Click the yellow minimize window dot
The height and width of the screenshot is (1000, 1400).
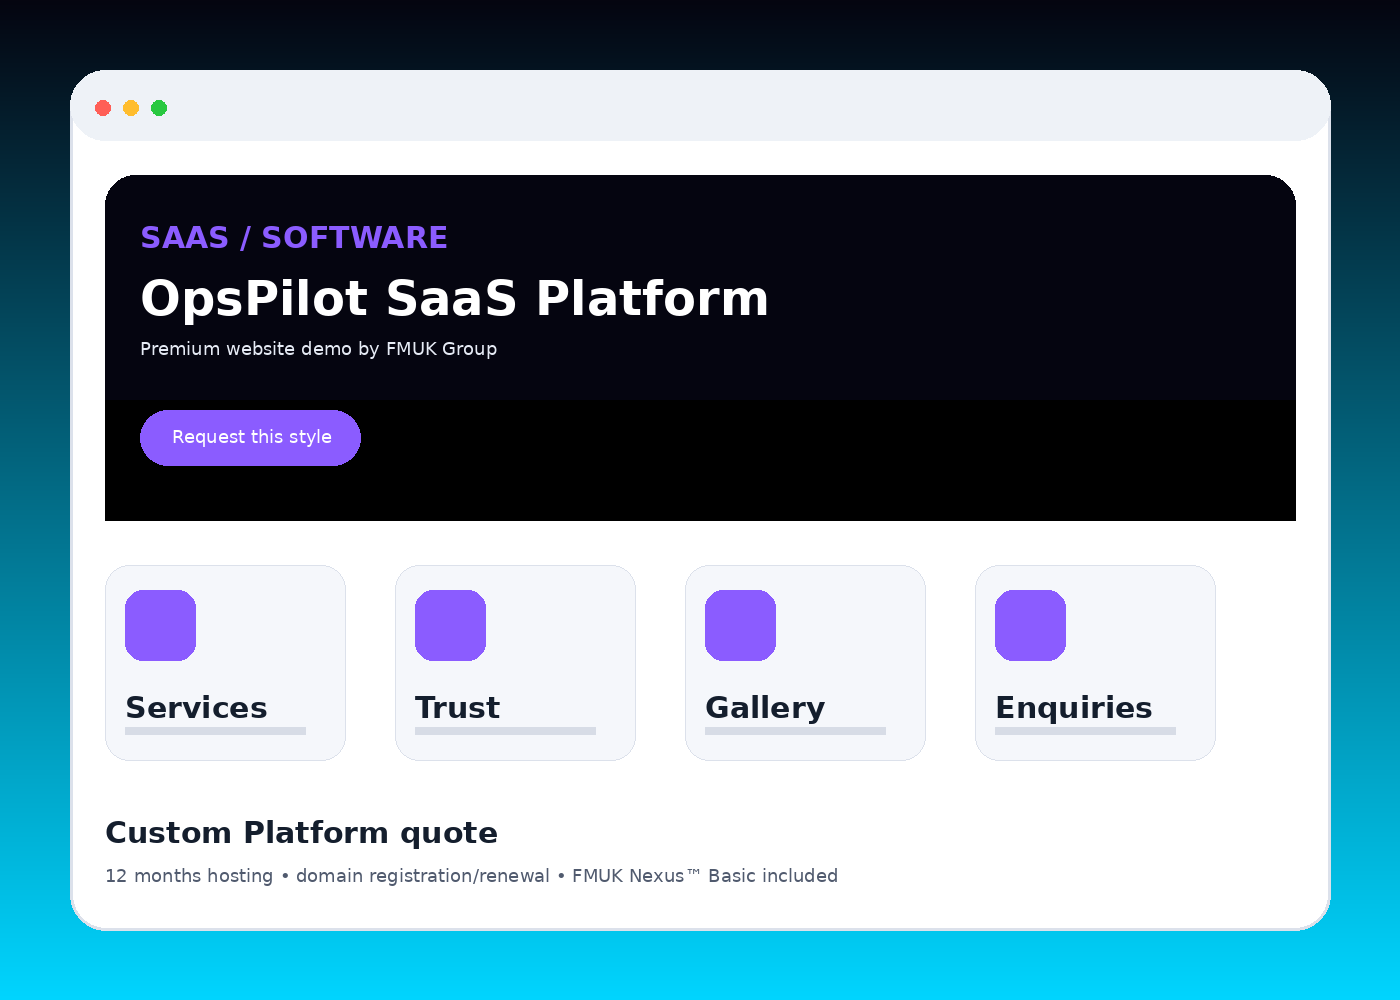coord(131,108)
